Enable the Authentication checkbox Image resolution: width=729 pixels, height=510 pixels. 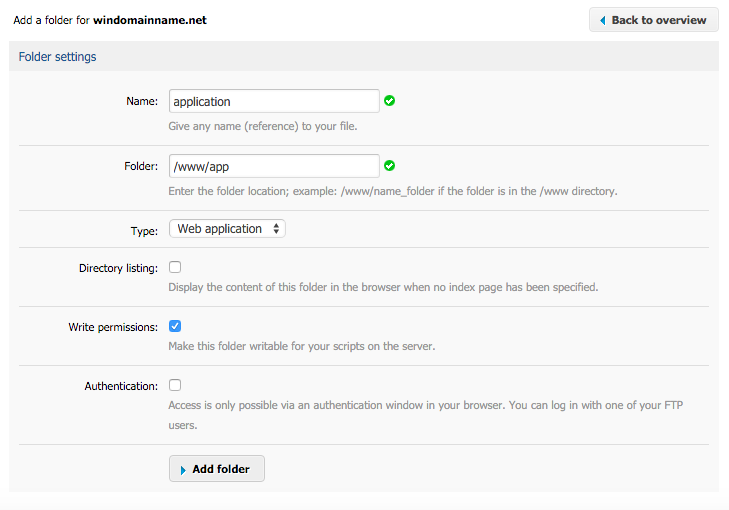pyautogui.click(x=175, y=385)
